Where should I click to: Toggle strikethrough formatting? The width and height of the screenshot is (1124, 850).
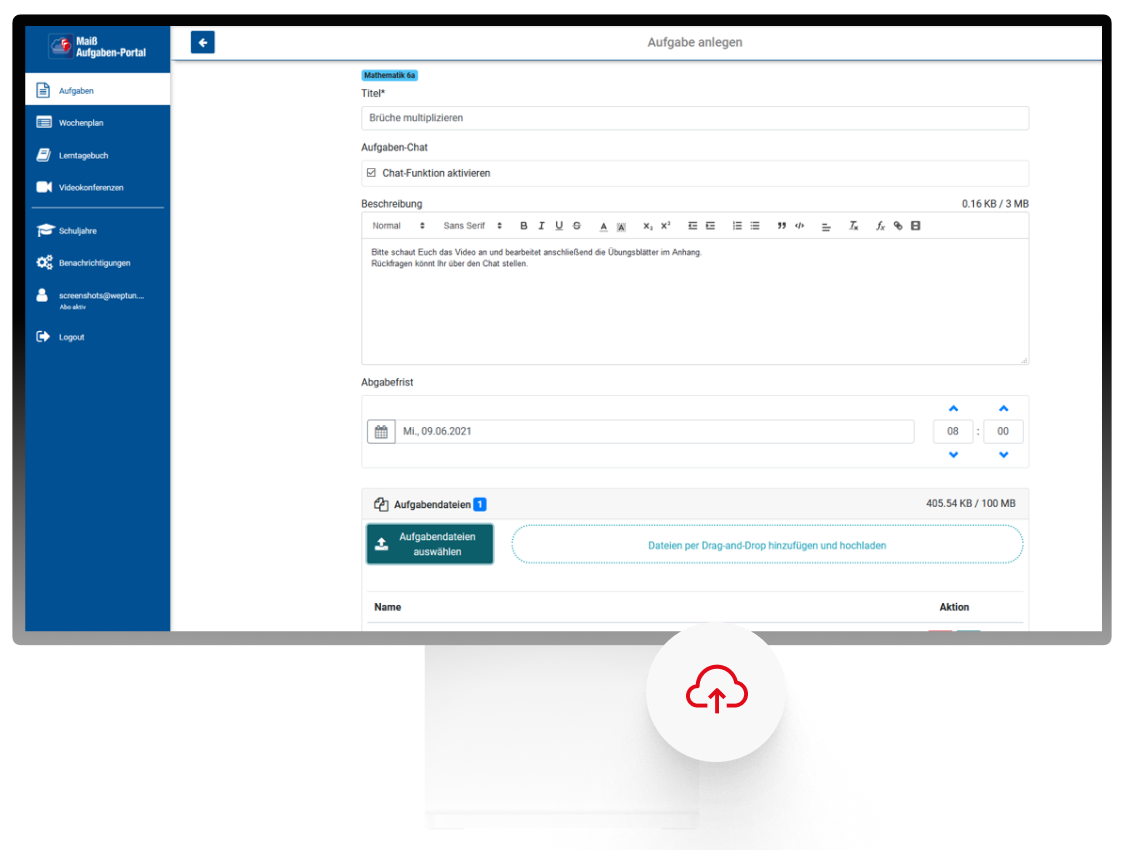577,226
